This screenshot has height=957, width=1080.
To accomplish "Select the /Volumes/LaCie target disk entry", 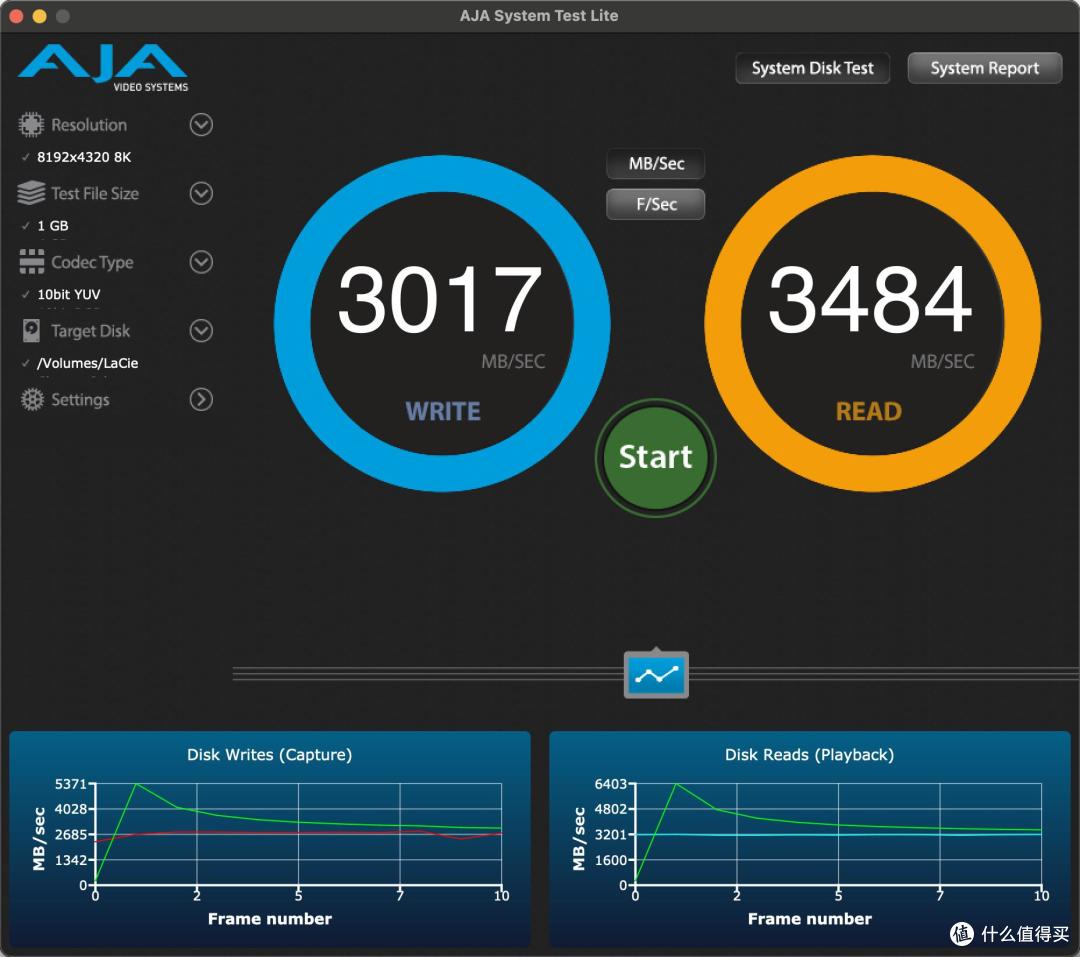I will (x=87, y=363).
